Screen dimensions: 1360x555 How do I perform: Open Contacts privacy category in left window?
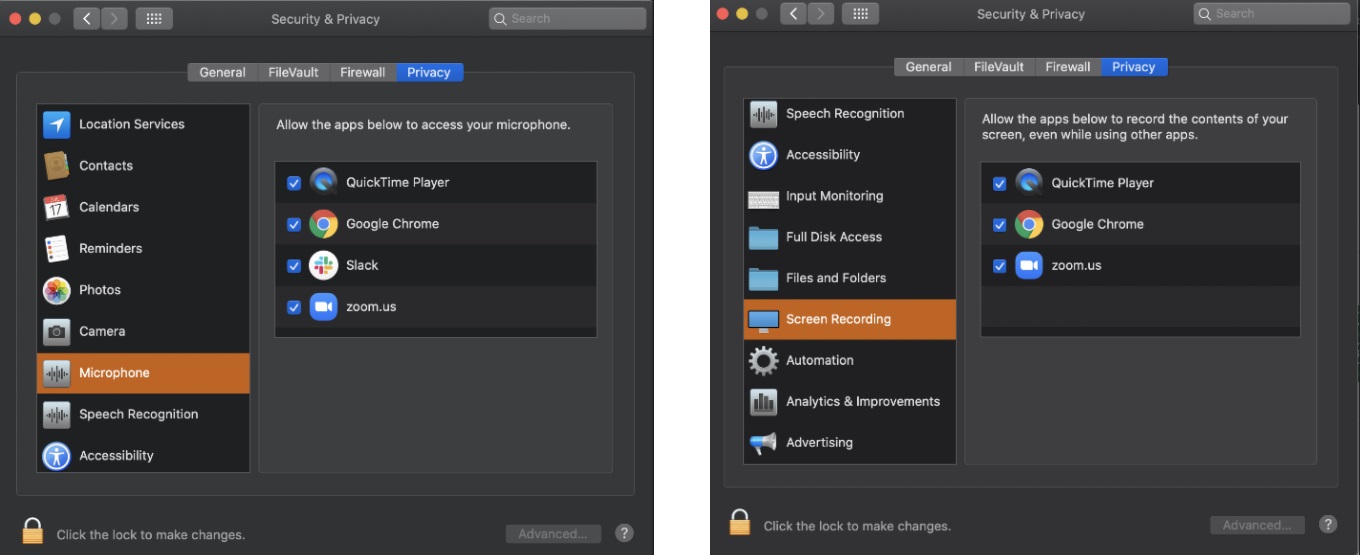[x=143, y=166]
